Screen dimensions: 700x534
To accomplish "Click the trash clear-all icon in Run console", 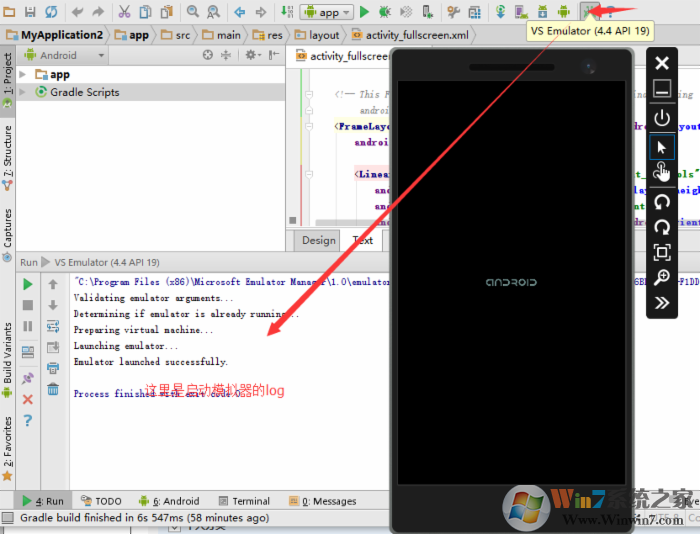I will coord(53,388).
